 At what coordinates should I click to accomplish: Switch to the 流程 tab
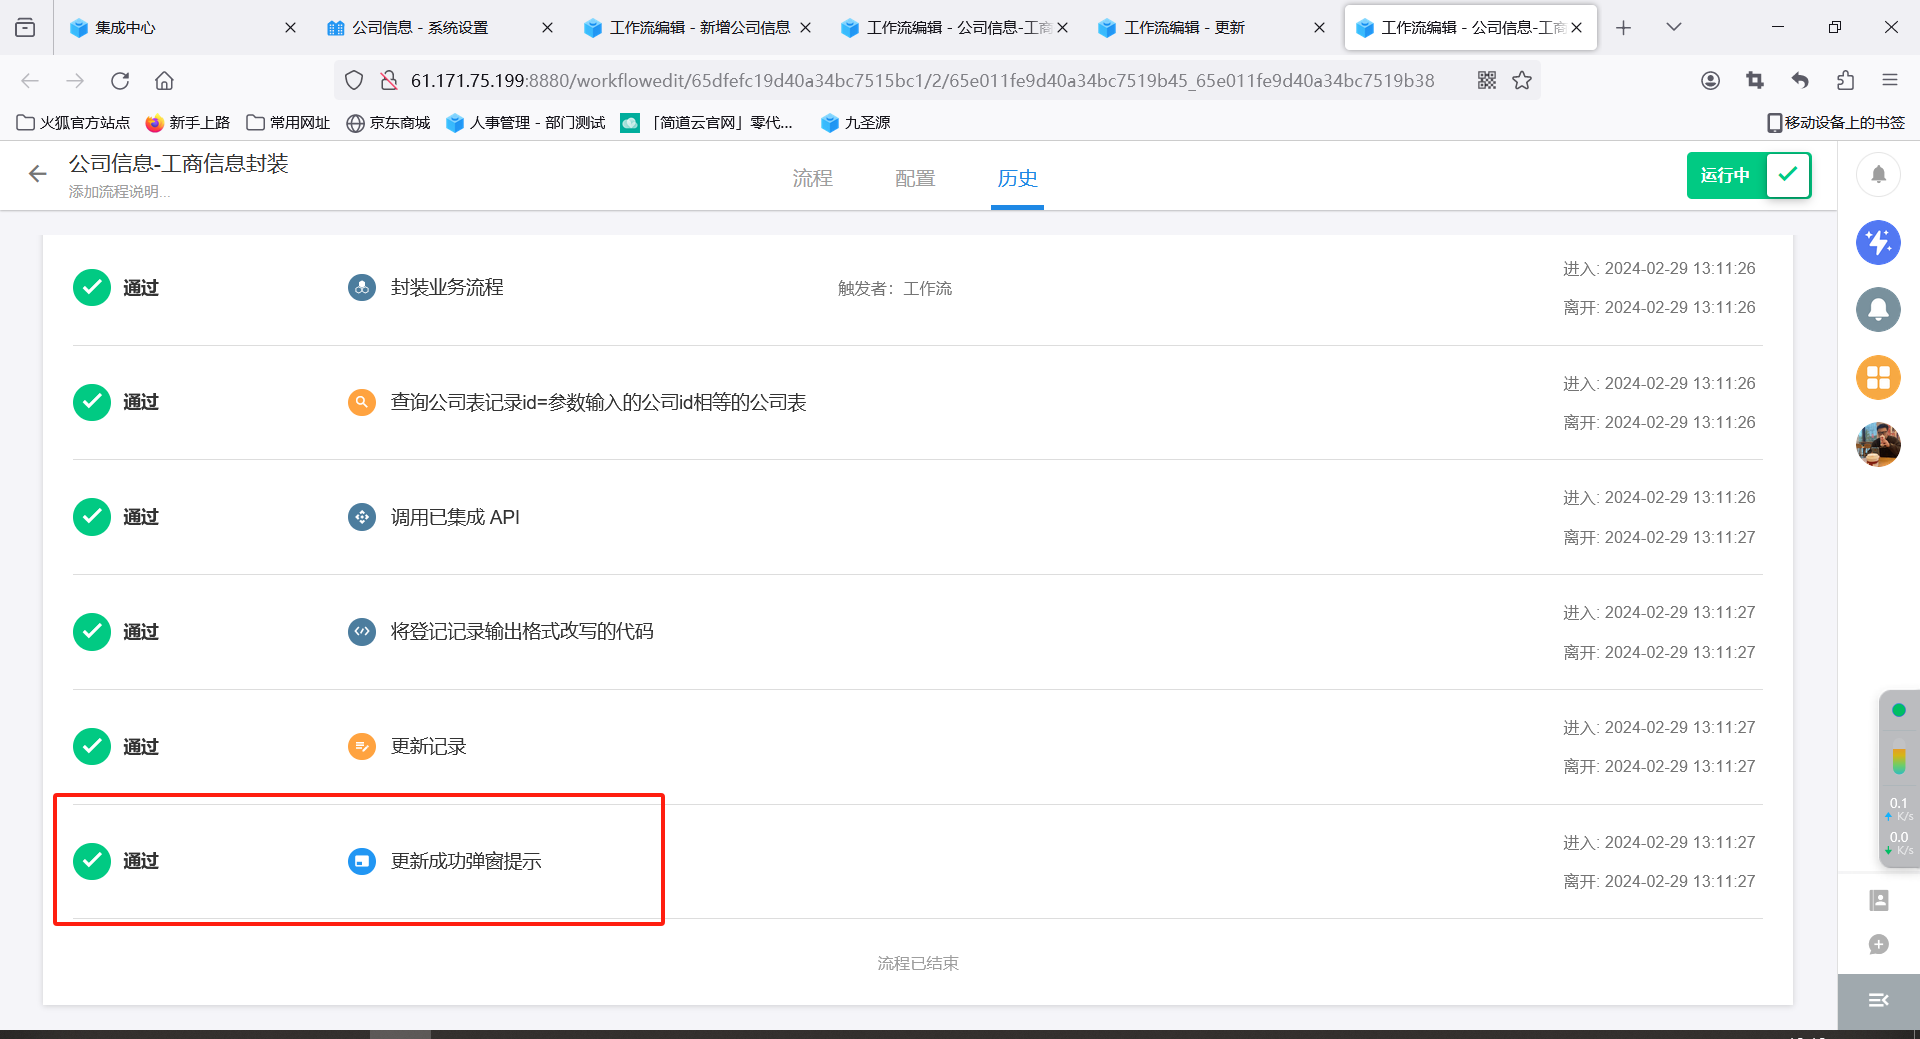click(812, 178)
